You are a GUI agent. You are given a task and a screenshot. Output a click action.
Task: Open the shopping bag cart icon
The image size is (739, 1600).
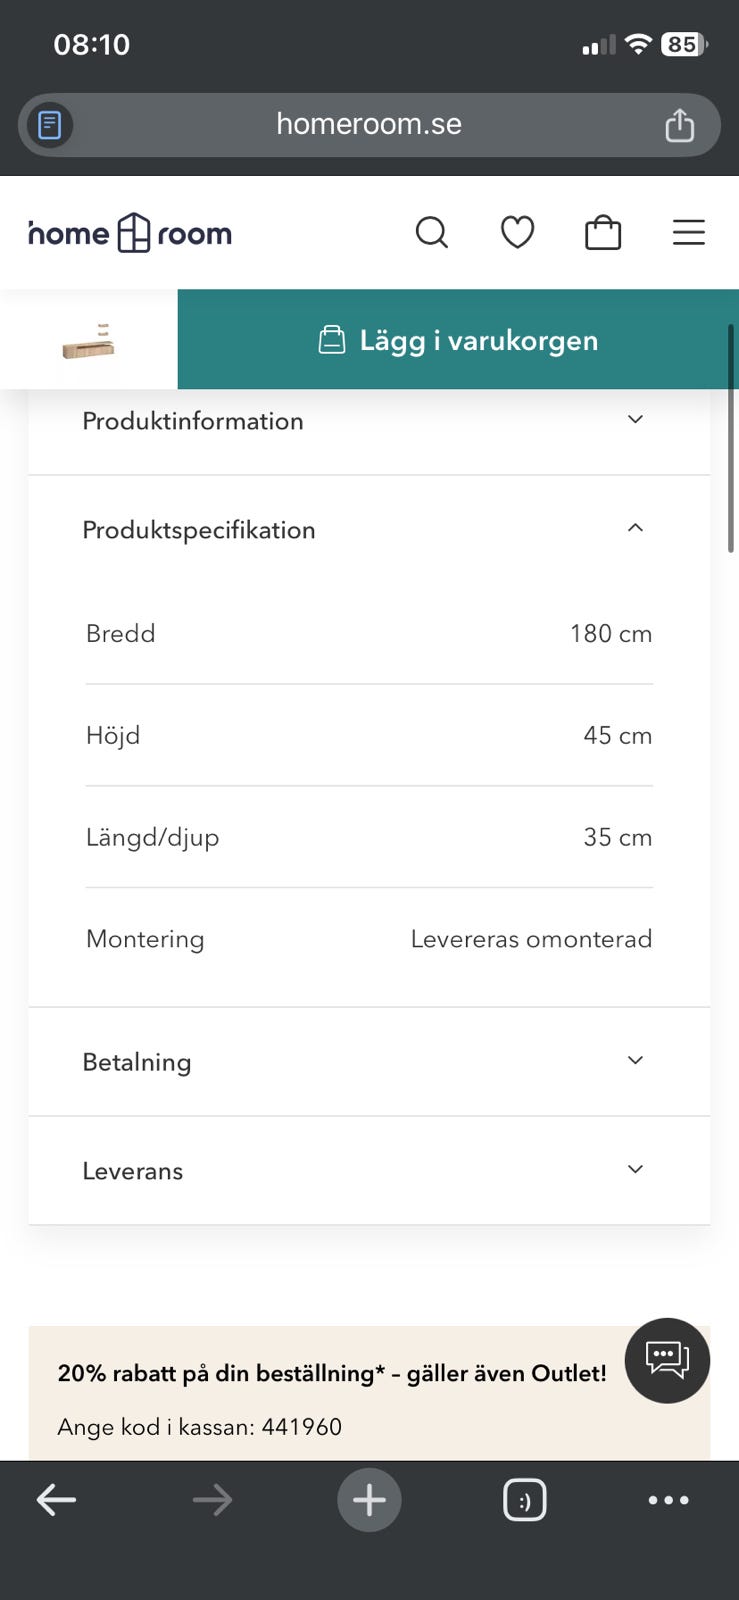(603, 233)
